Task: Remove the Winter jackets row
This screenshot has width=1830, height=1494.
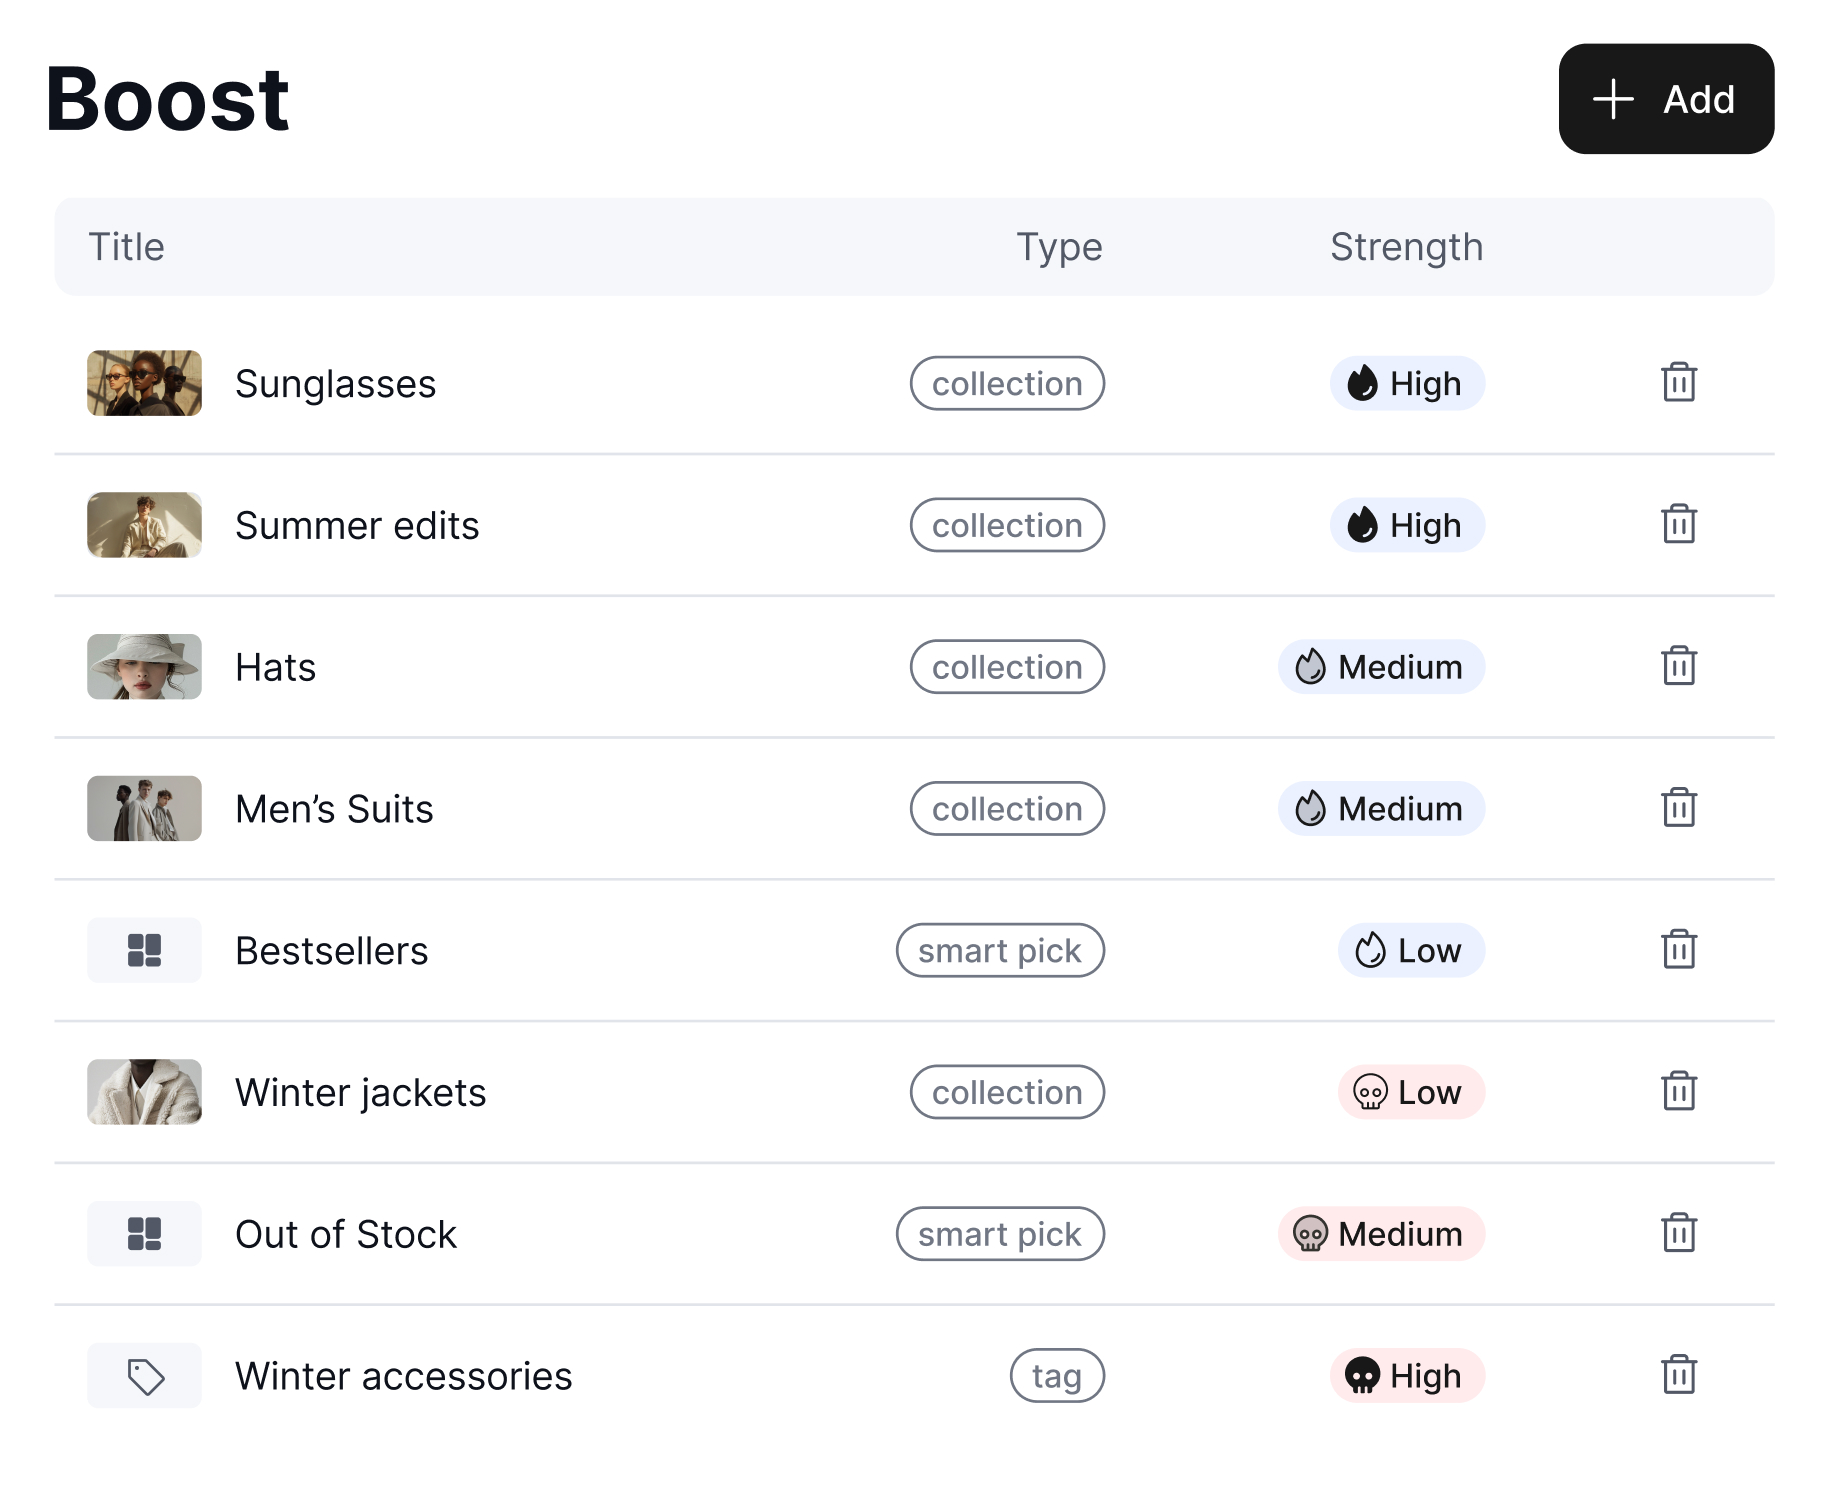Action: (1679, 1092)
